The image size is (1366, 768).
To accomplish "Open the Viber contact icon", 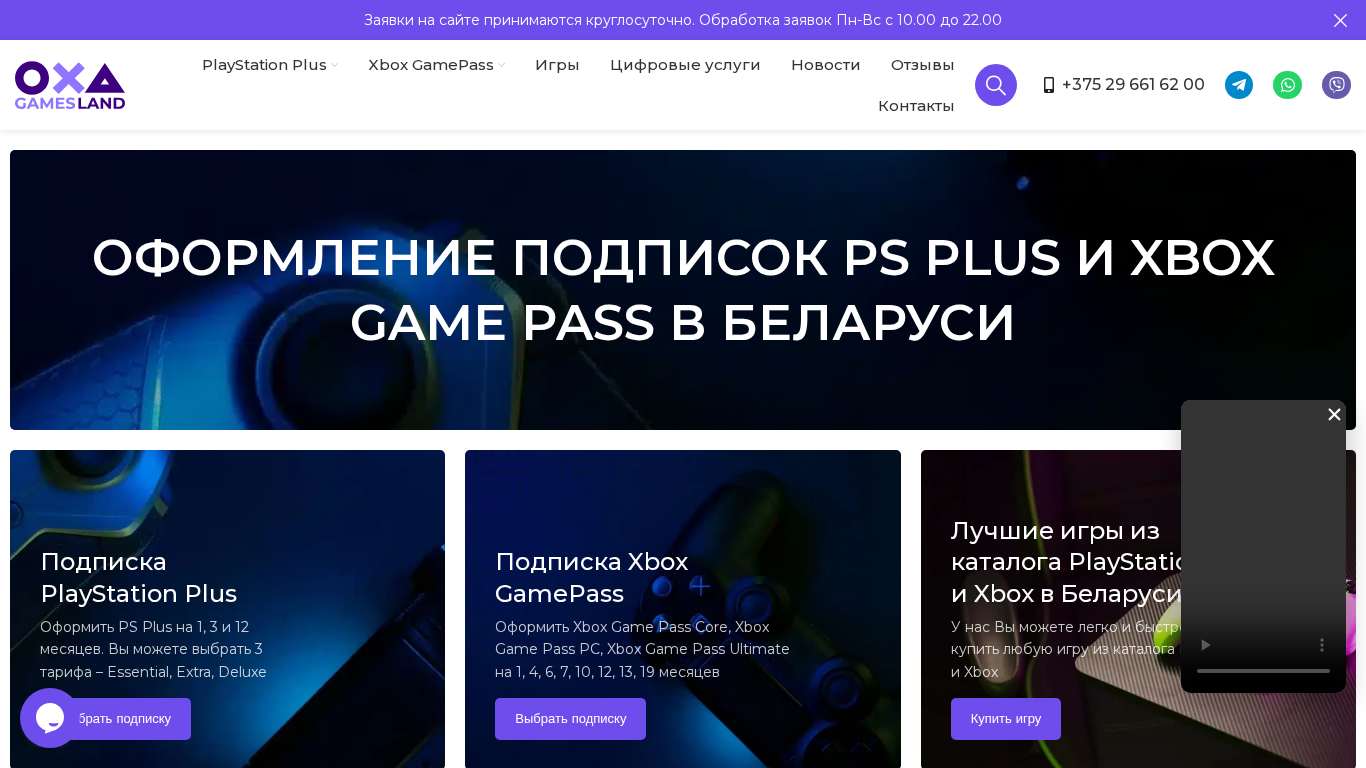I will (1336, 85).
